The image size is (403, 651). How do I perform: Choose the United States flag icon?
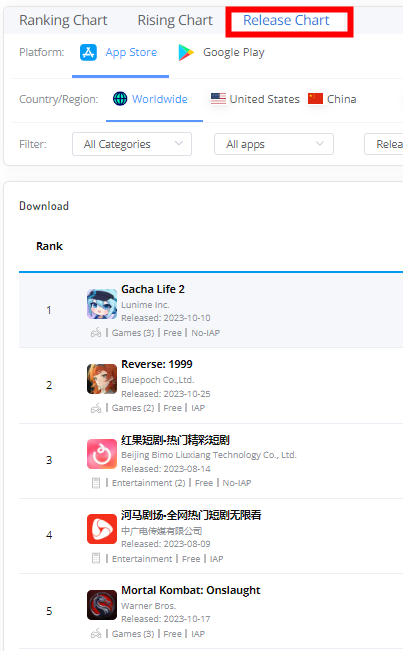pyautogui.click(x=218, y=99)
